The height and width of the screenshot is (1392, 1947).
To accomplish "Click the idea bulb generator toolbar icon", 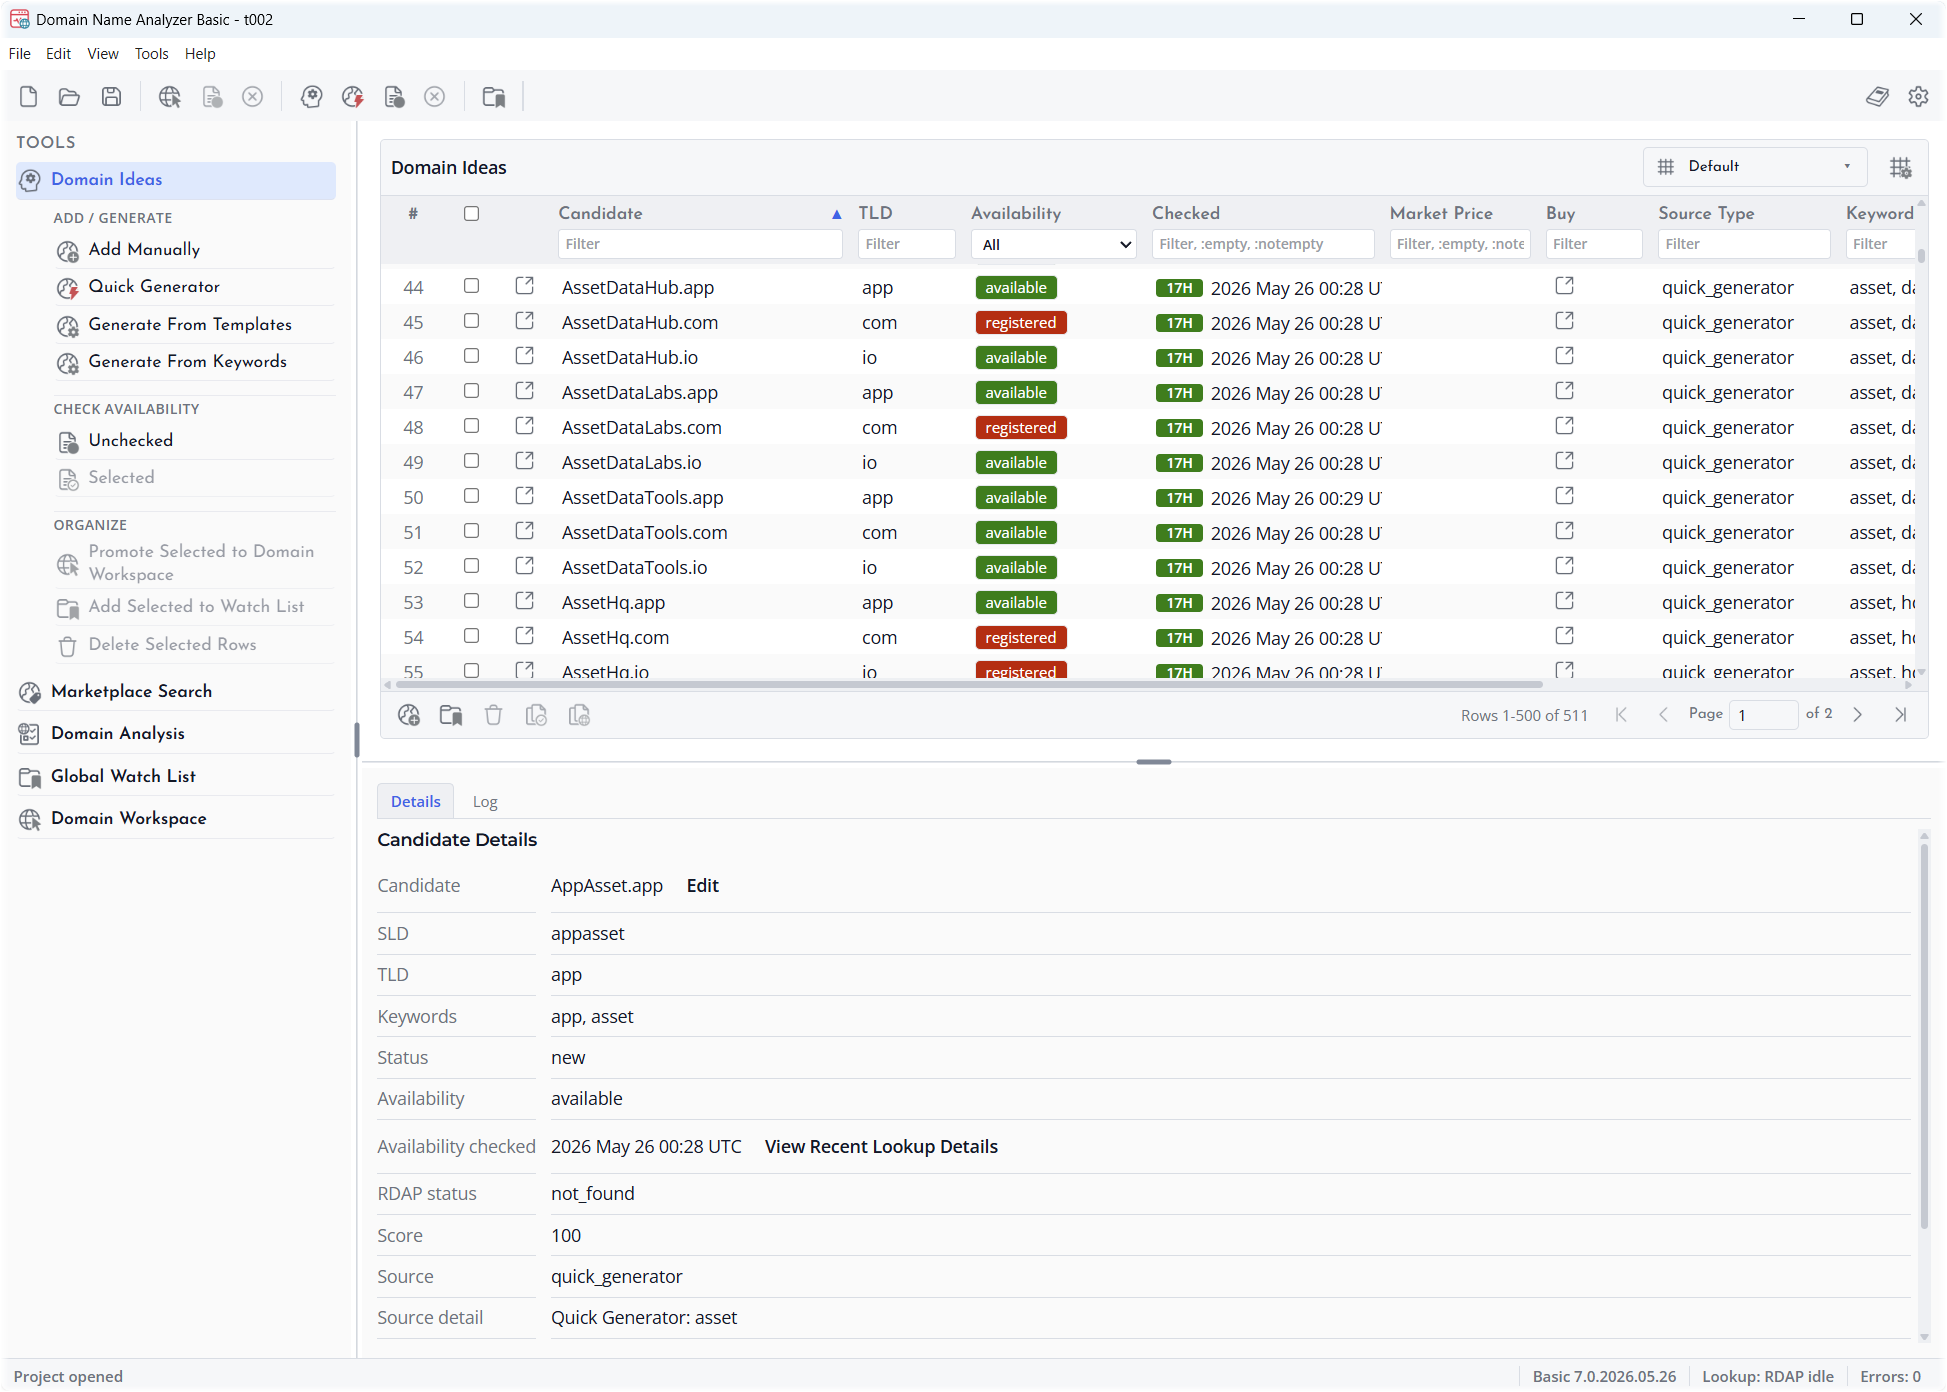I will [x=311, y=97].
